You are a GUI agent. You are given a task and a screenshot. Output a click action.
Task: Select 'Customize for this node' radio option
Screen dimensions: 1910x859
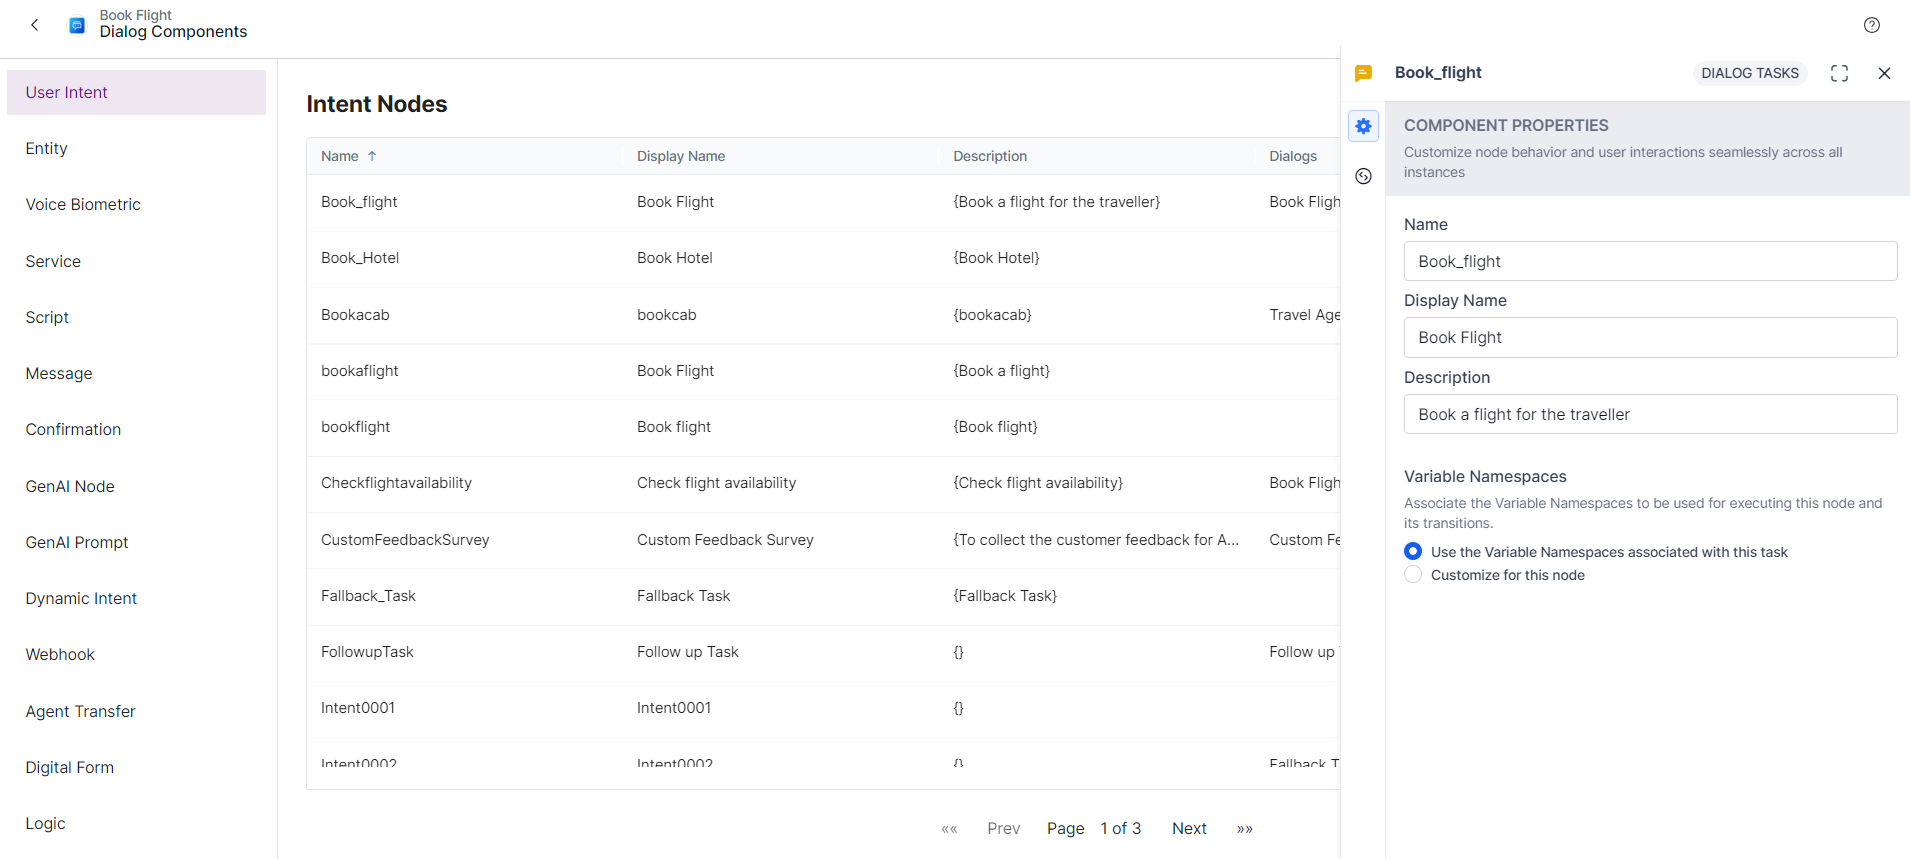pyautogui.click(x=1413, y=575)
